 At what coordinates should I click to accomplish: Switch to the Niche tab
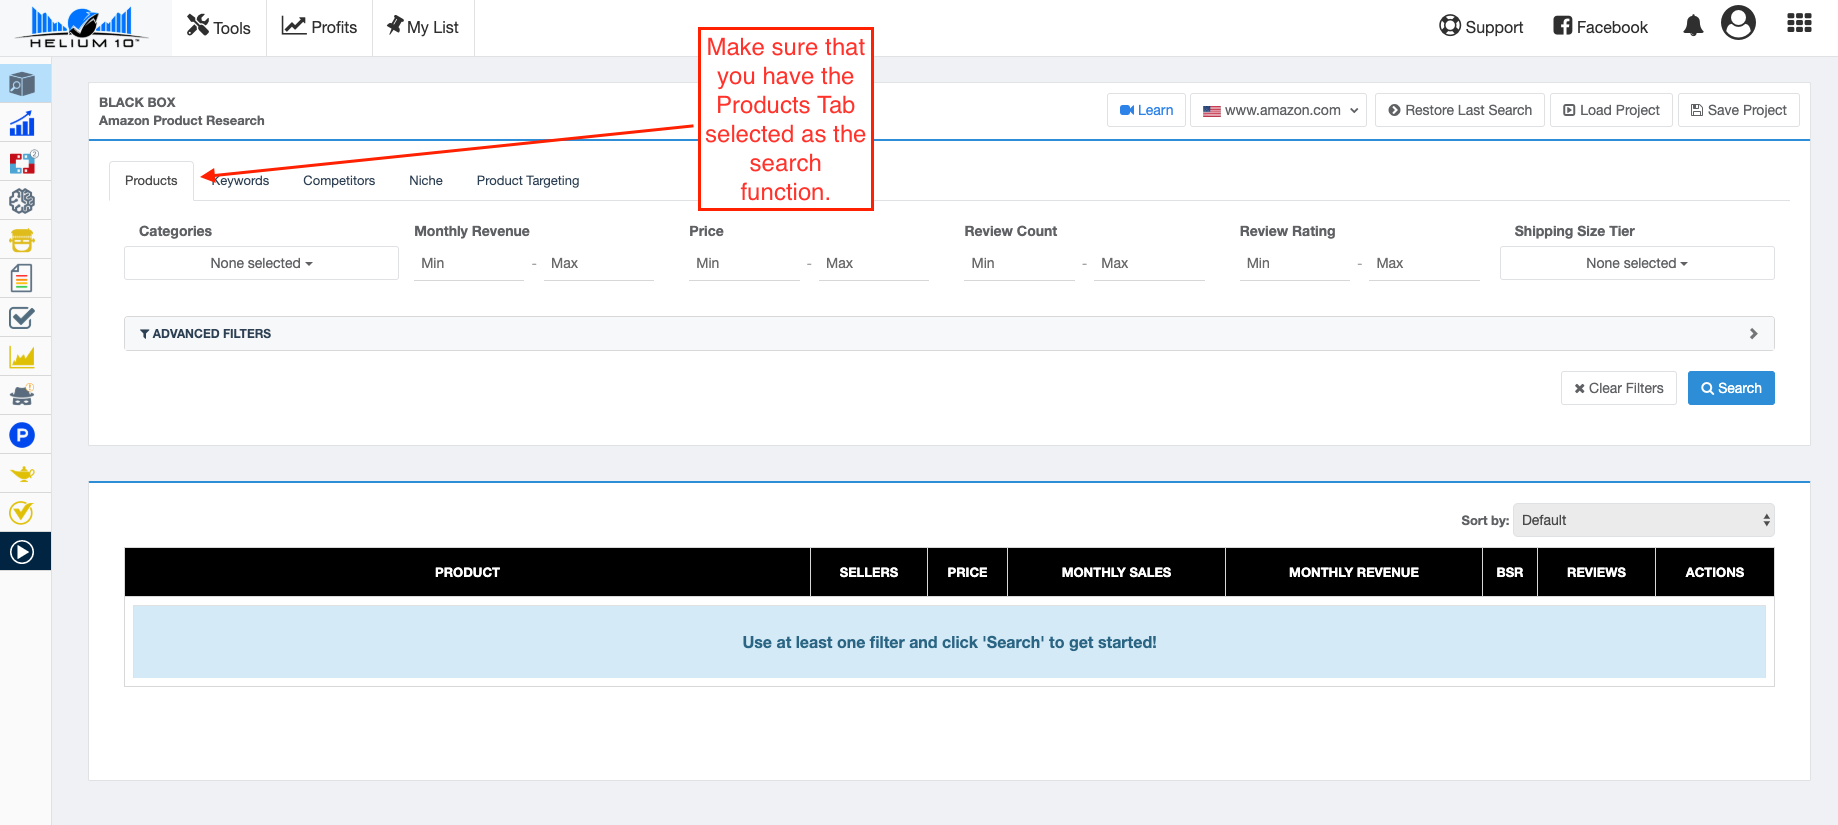pyautogui.click(x=426, y=181)
